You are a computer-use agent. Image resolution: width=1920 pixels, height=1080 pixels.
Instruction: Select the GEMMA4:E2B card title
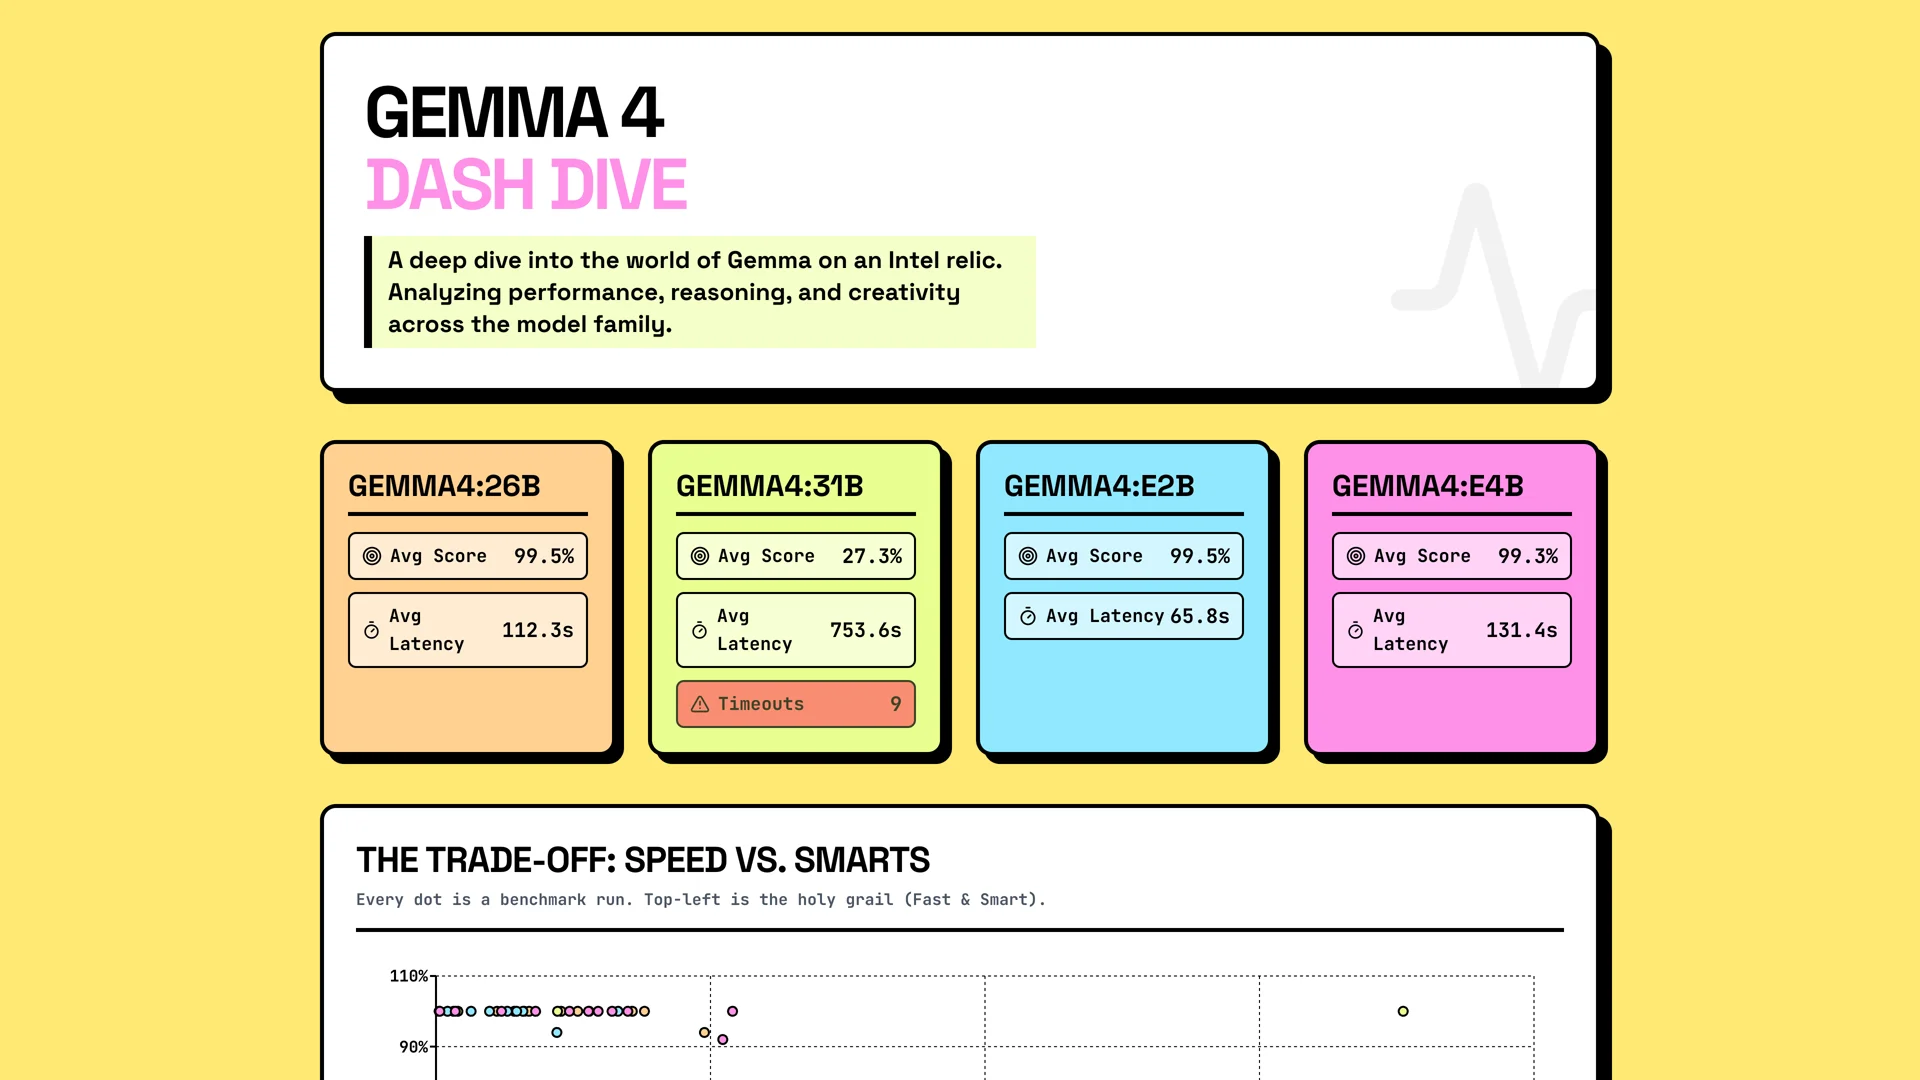tap(1099, 486)
